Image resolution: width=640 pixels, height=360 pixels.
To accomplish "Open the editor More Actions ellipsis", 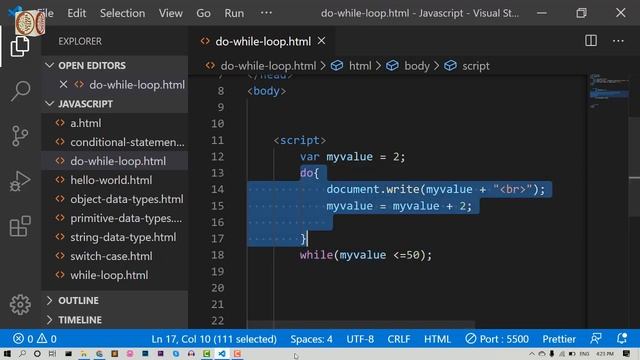I will [618, 41].
